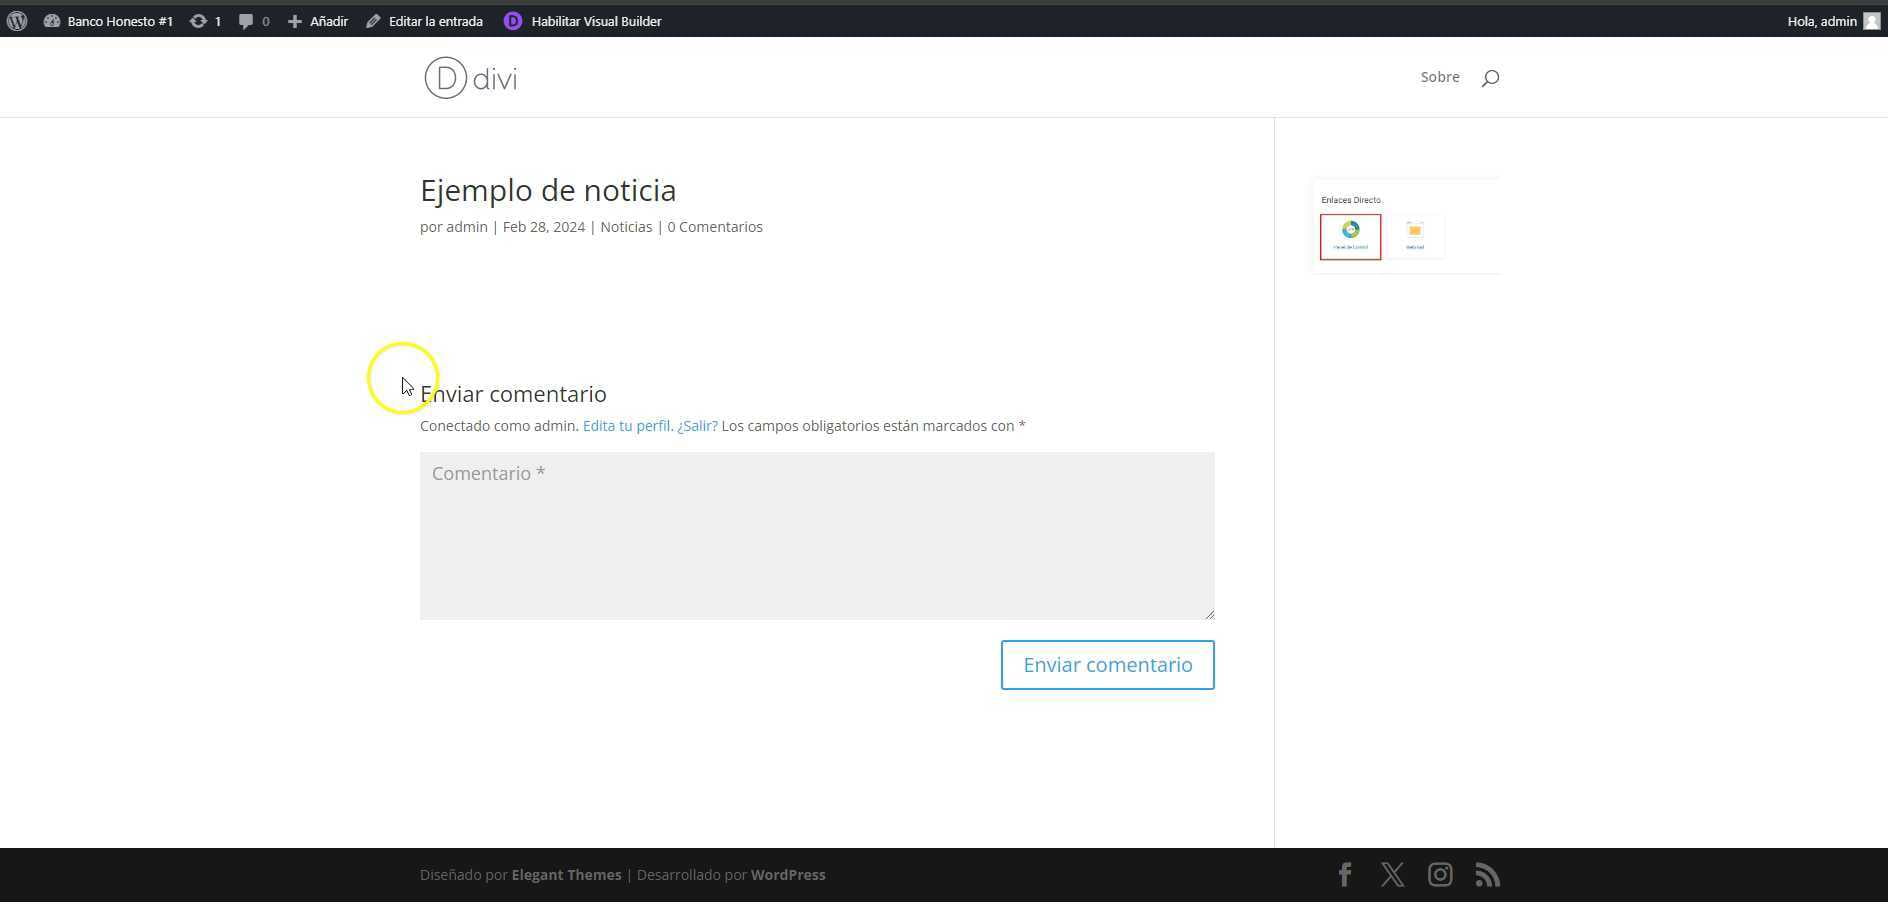Open the Instagram icon in footer
Image resolution: width=1888 pixels, height=922 pixels.
(x=1440, y=875)
